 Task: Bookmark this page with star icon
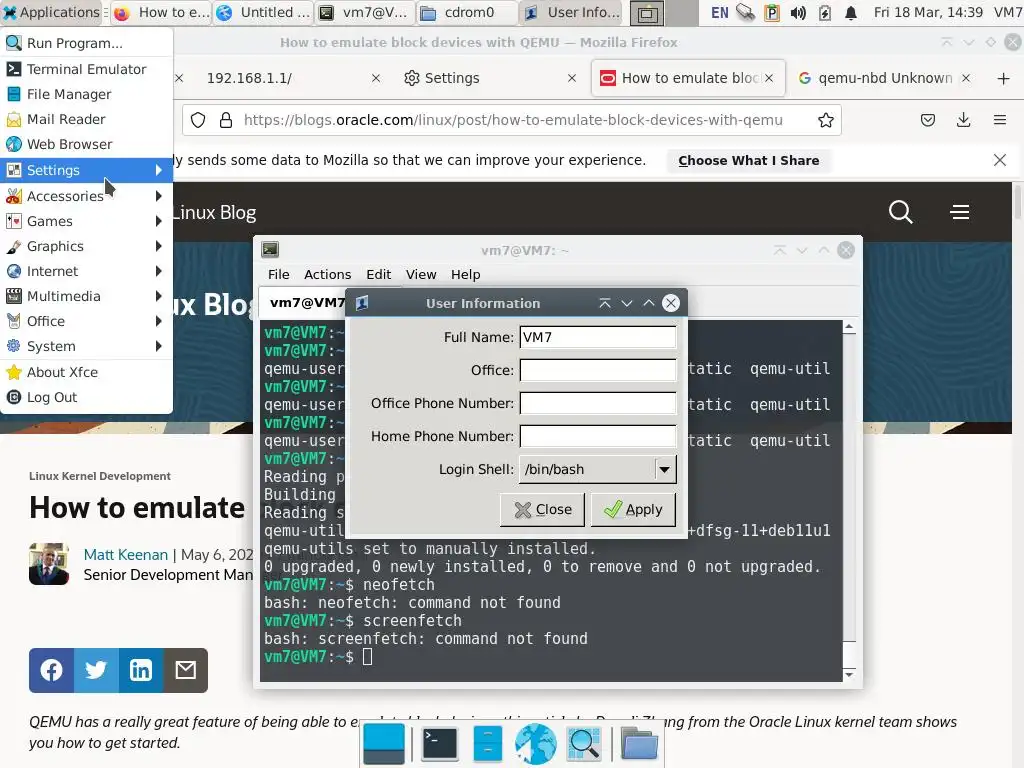pos(825,120)
